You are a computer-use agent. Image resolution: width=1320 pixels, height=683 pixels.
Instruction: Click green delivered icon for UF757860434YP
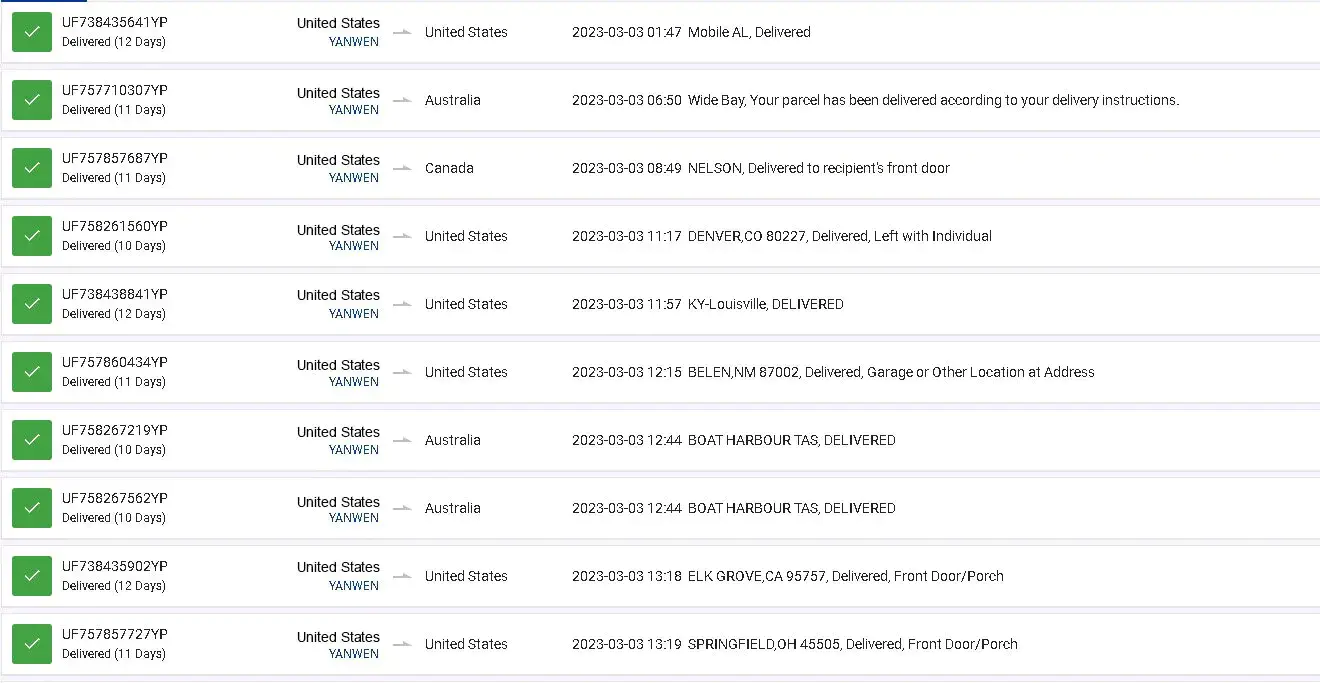tap(32, 372)
